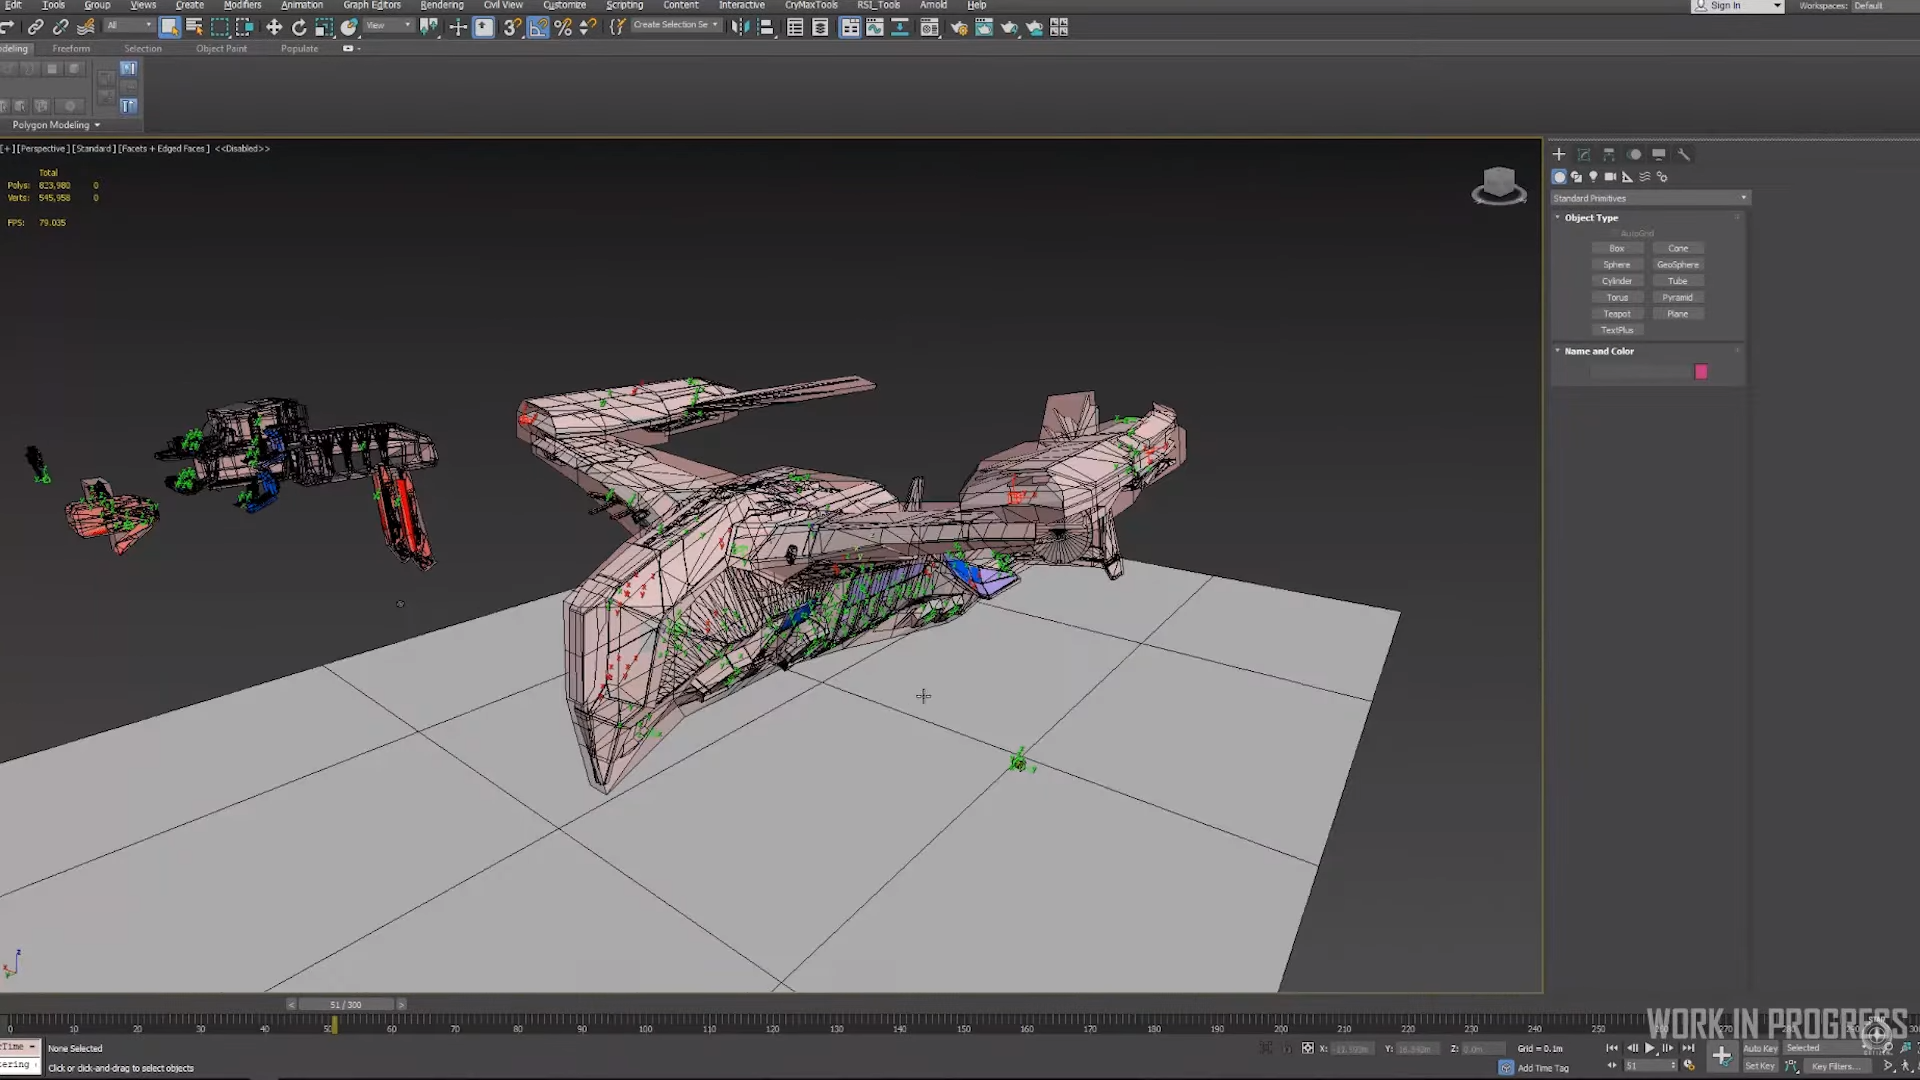Viewport: 1920px width, 1080px height.
Task: Toggle the Percent Snap button
Action: [563, 28]
